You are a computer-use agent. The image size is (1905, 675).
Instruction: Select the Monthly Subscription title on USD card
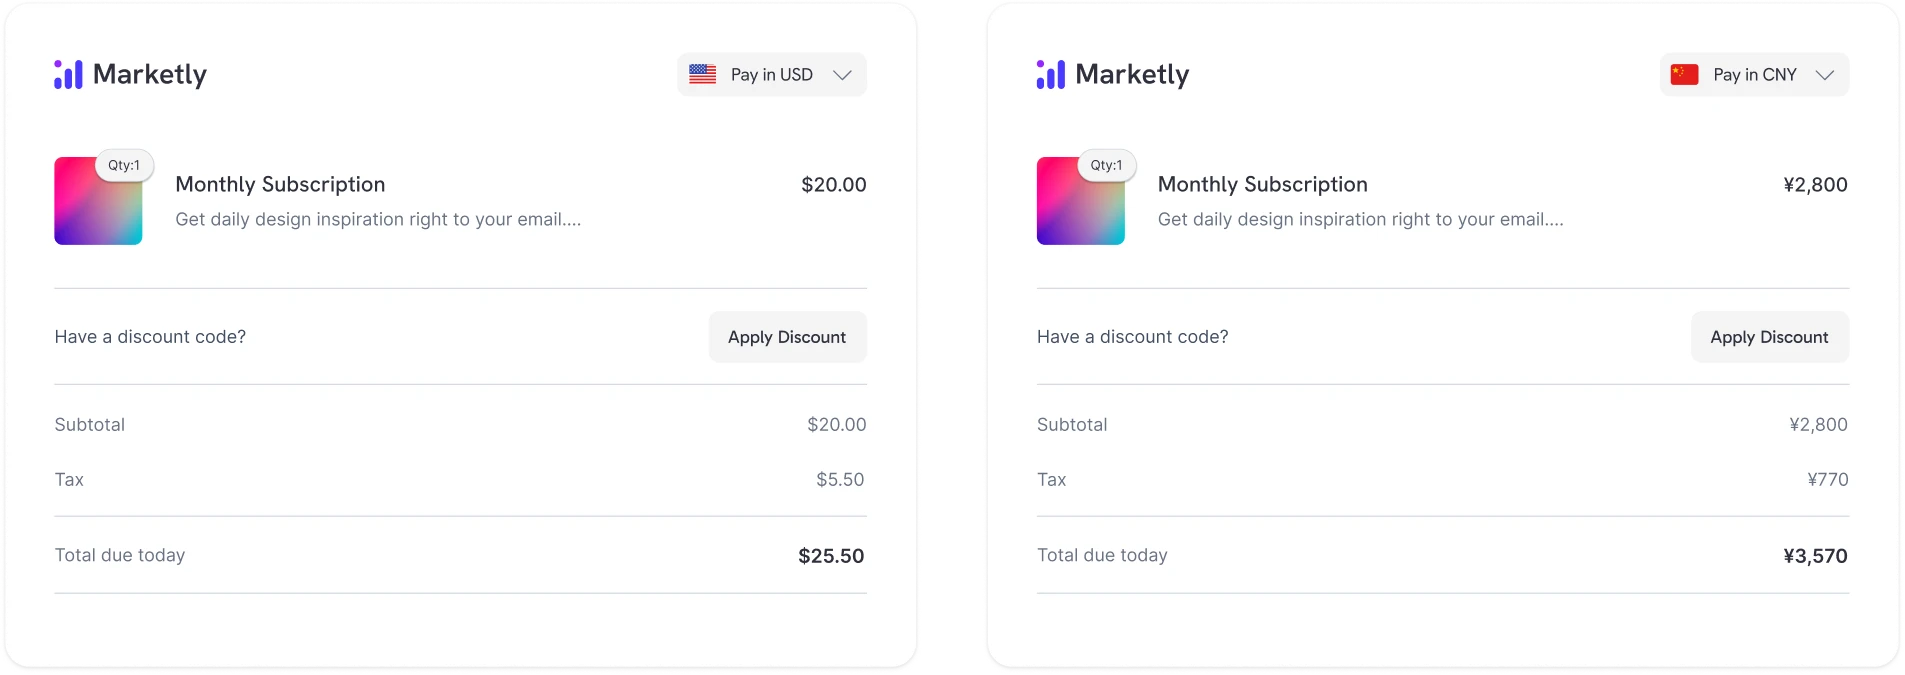coord(280,184)
